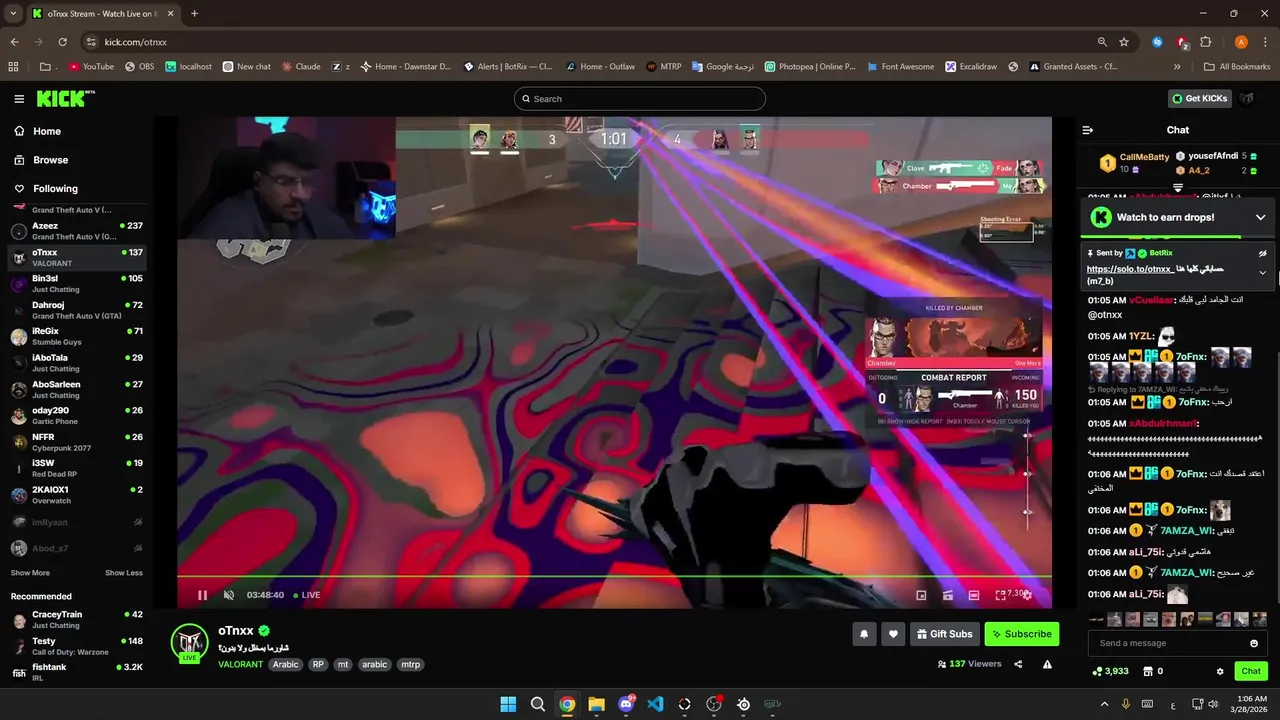Open video player settings gear
Image resolution: width=1280 pixels, height=720 pixels.
point(1026,595)
